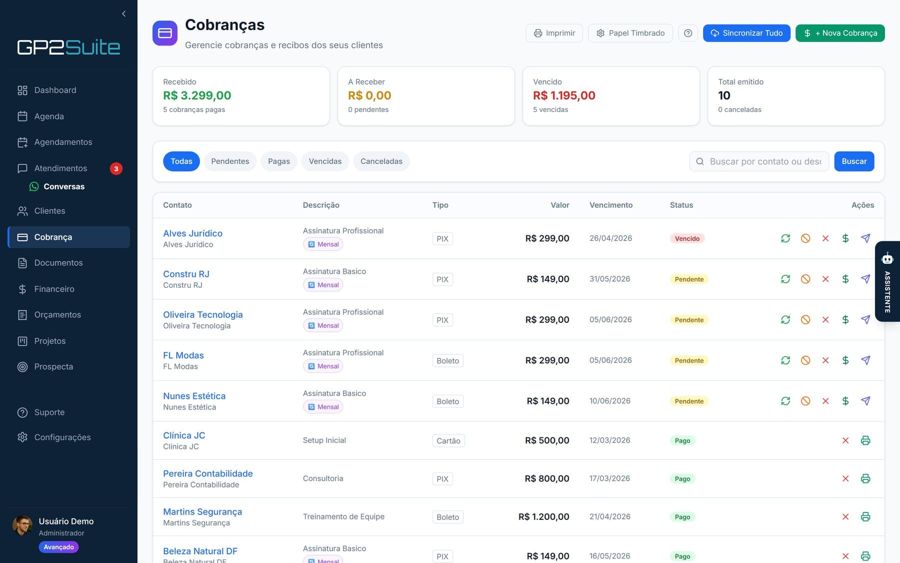Click the GP2Suite logo
The height and width of the screenshot is (563, 900).
point(68,47)
